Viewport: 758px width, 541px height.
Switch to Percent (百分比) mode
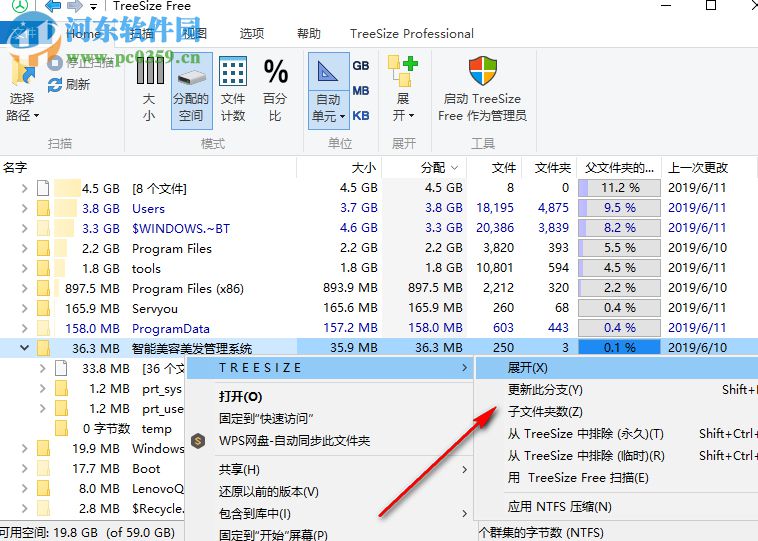(275, 91)
